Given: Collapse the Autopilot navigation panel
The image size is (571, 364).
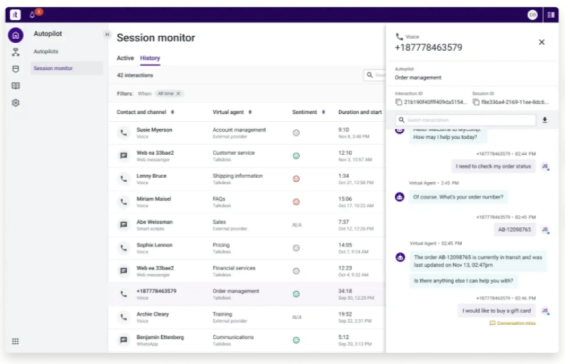Looking at the screenshot, I should pyautogui.click(x=107, y=34).
